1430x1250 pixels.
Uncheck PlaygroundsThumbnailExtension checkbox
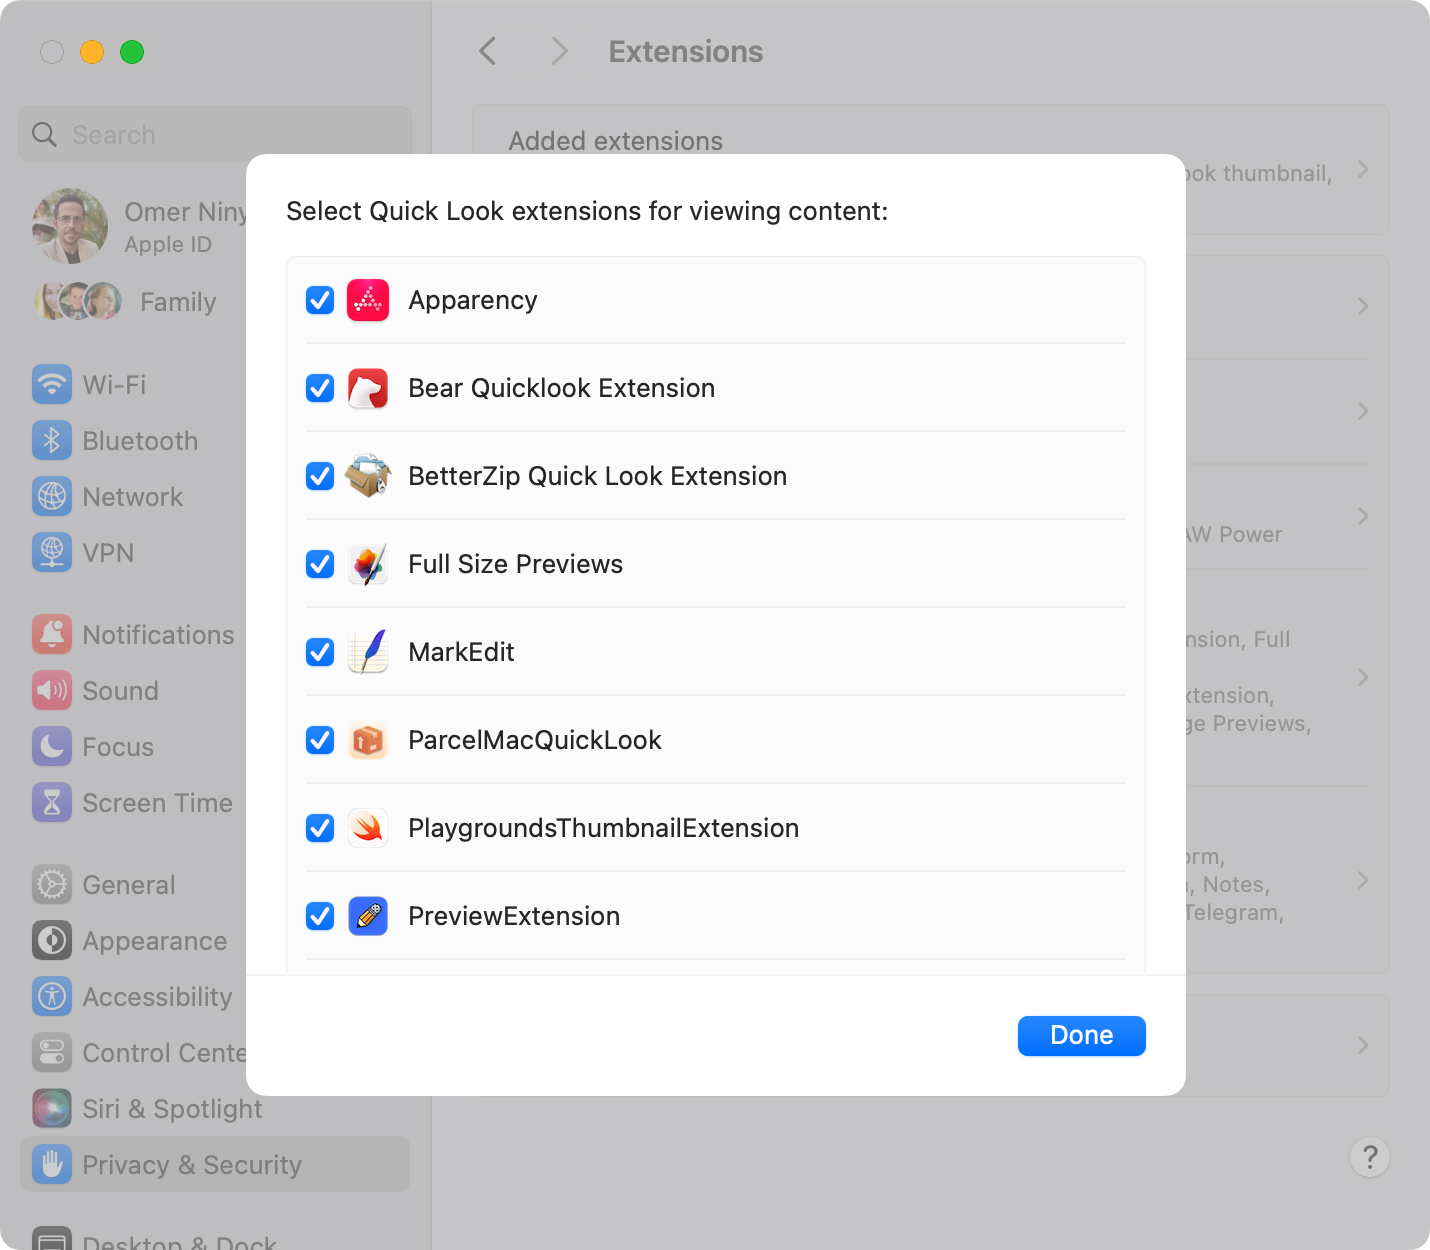[x=320, y=828]
